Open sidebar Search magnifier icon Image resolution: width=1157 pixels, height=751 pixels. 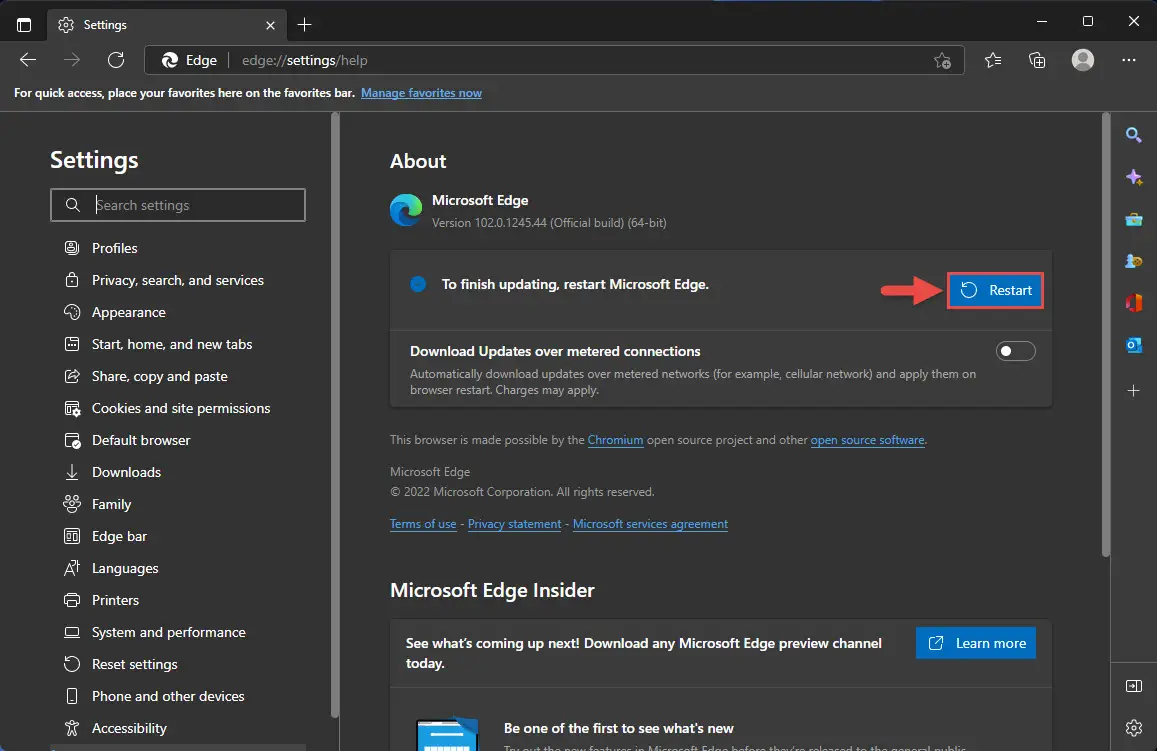pos(1134,135)
